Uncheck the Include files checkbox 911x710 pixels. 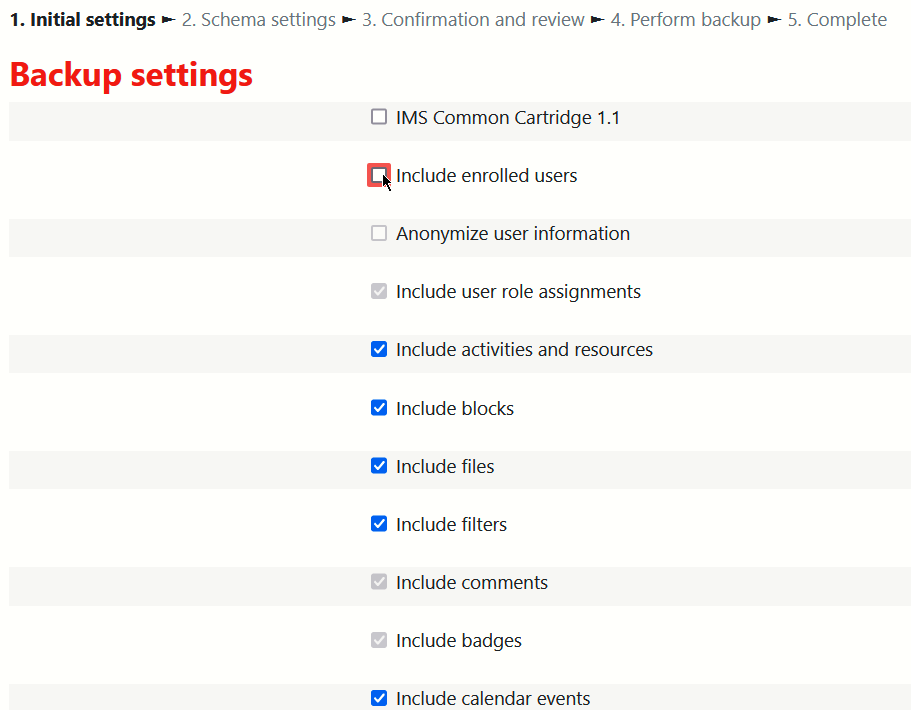(x=379, y=466)
